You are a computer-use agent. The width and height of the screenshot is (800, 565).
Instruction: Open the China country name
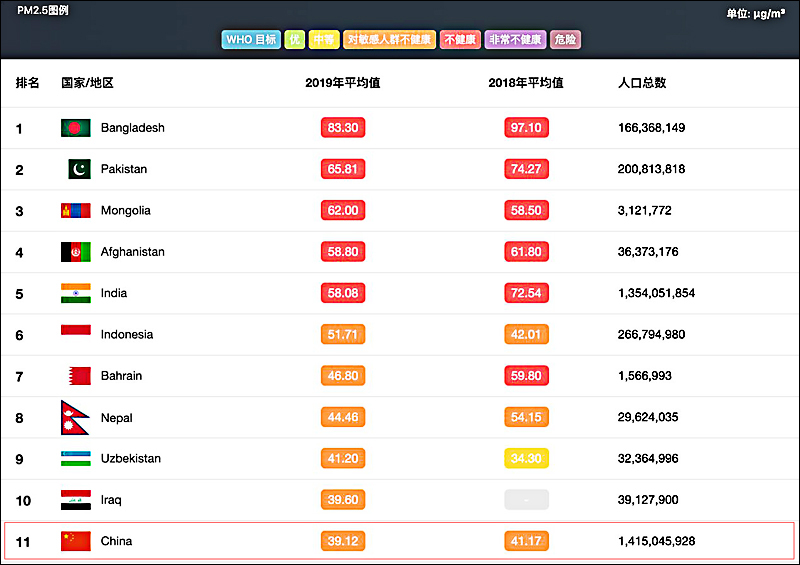pos(116,541)
